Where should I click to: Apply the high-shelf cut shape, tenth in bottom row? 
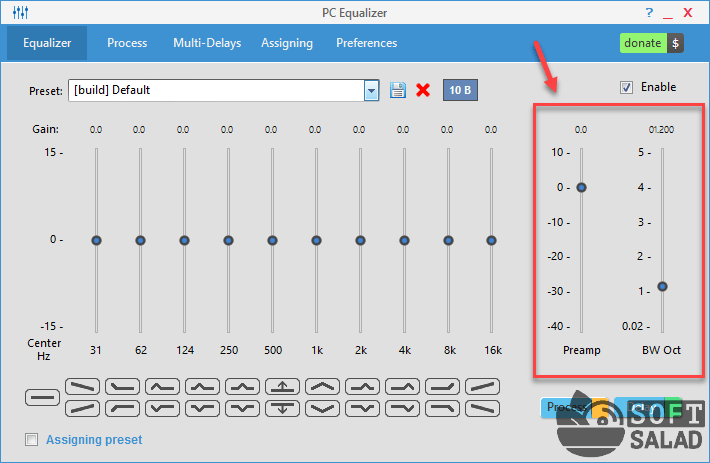point(442,409)
